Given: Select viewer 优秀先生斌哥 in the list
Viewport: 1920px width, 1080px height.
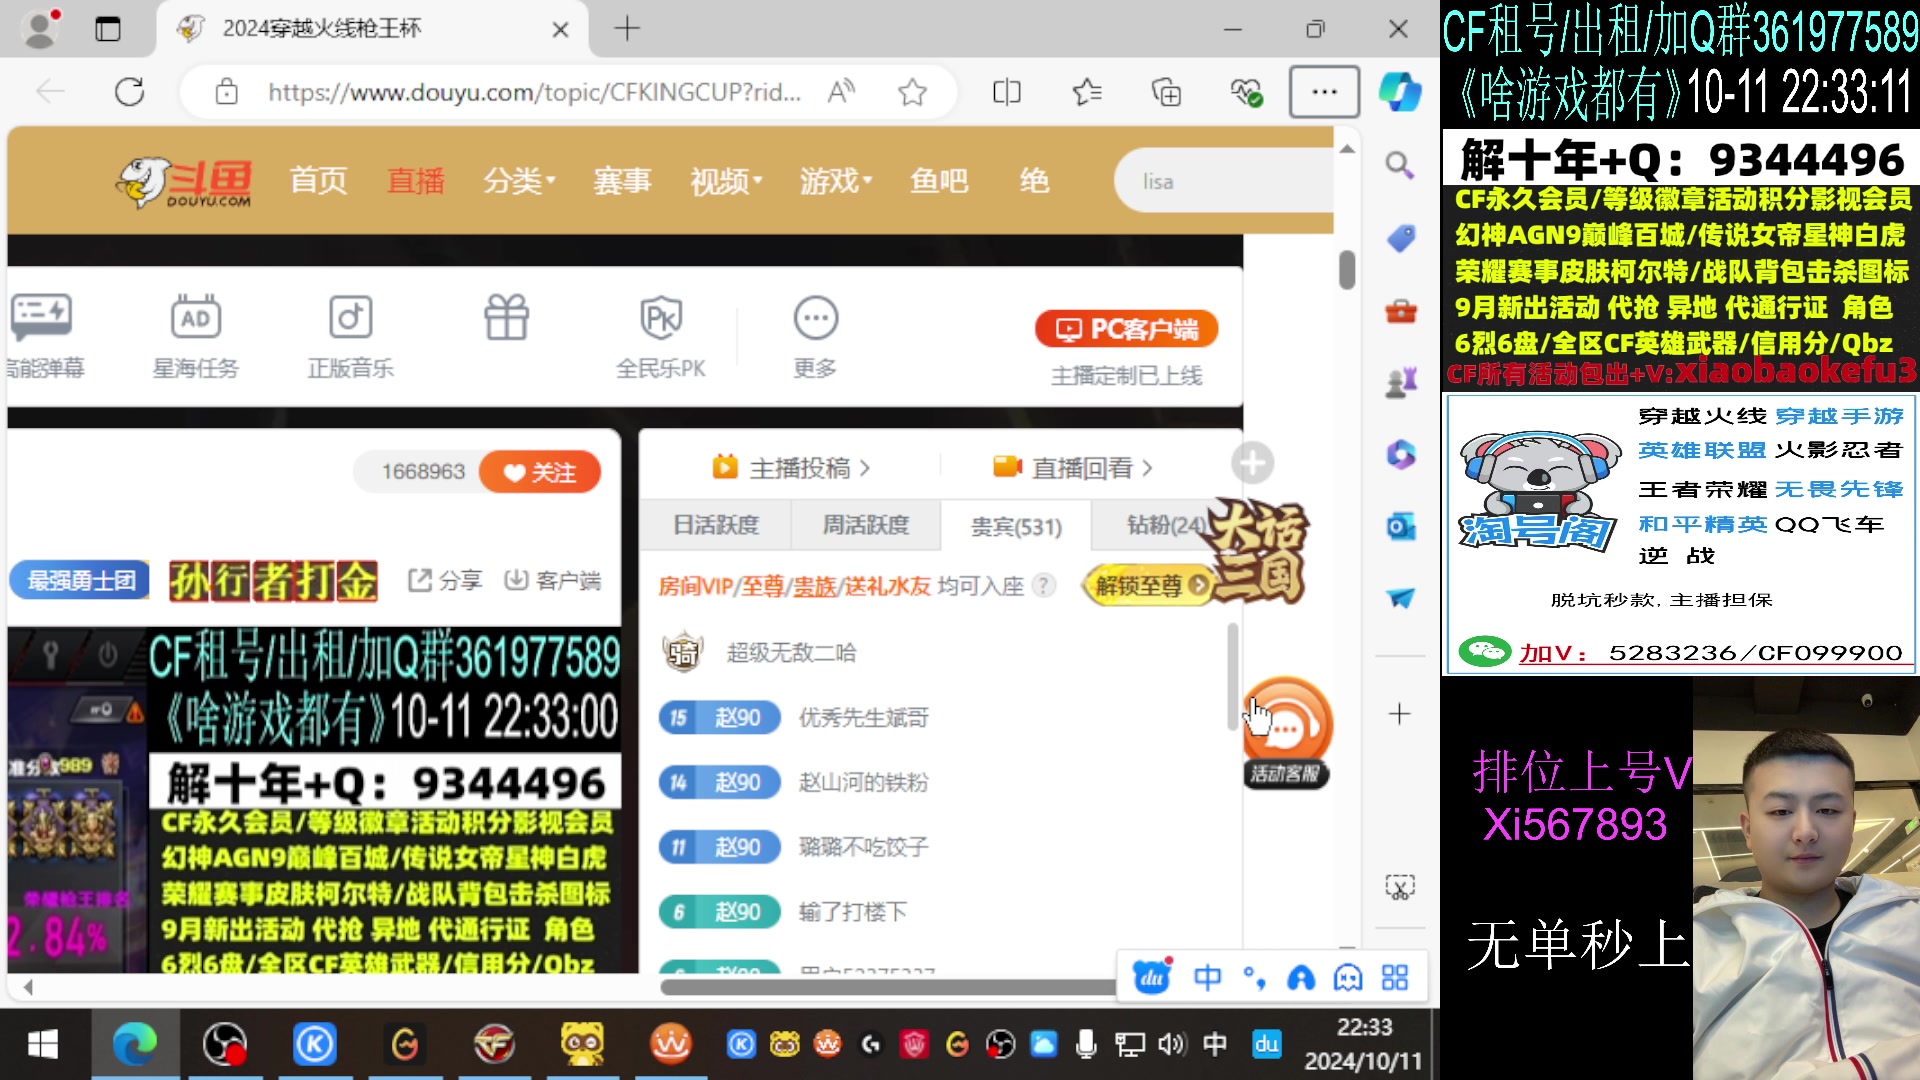Looking at the screenshot, I should [x=864, y=718].
